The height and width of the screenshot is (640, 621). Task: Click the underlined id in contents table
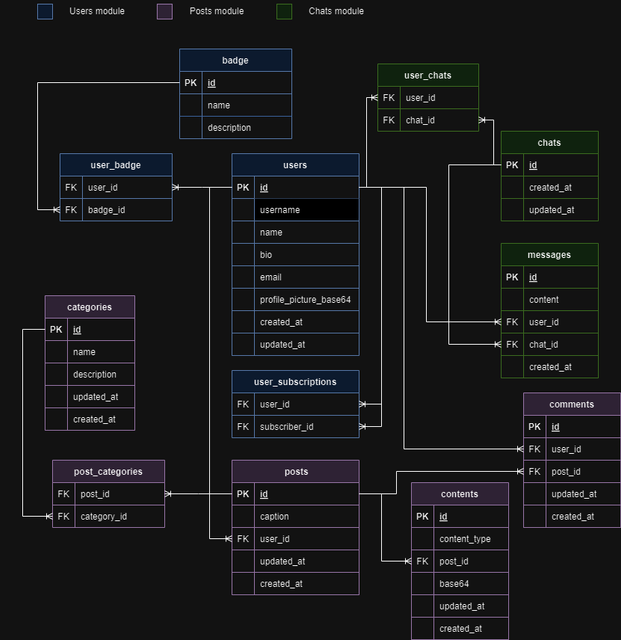pos(443,517)
